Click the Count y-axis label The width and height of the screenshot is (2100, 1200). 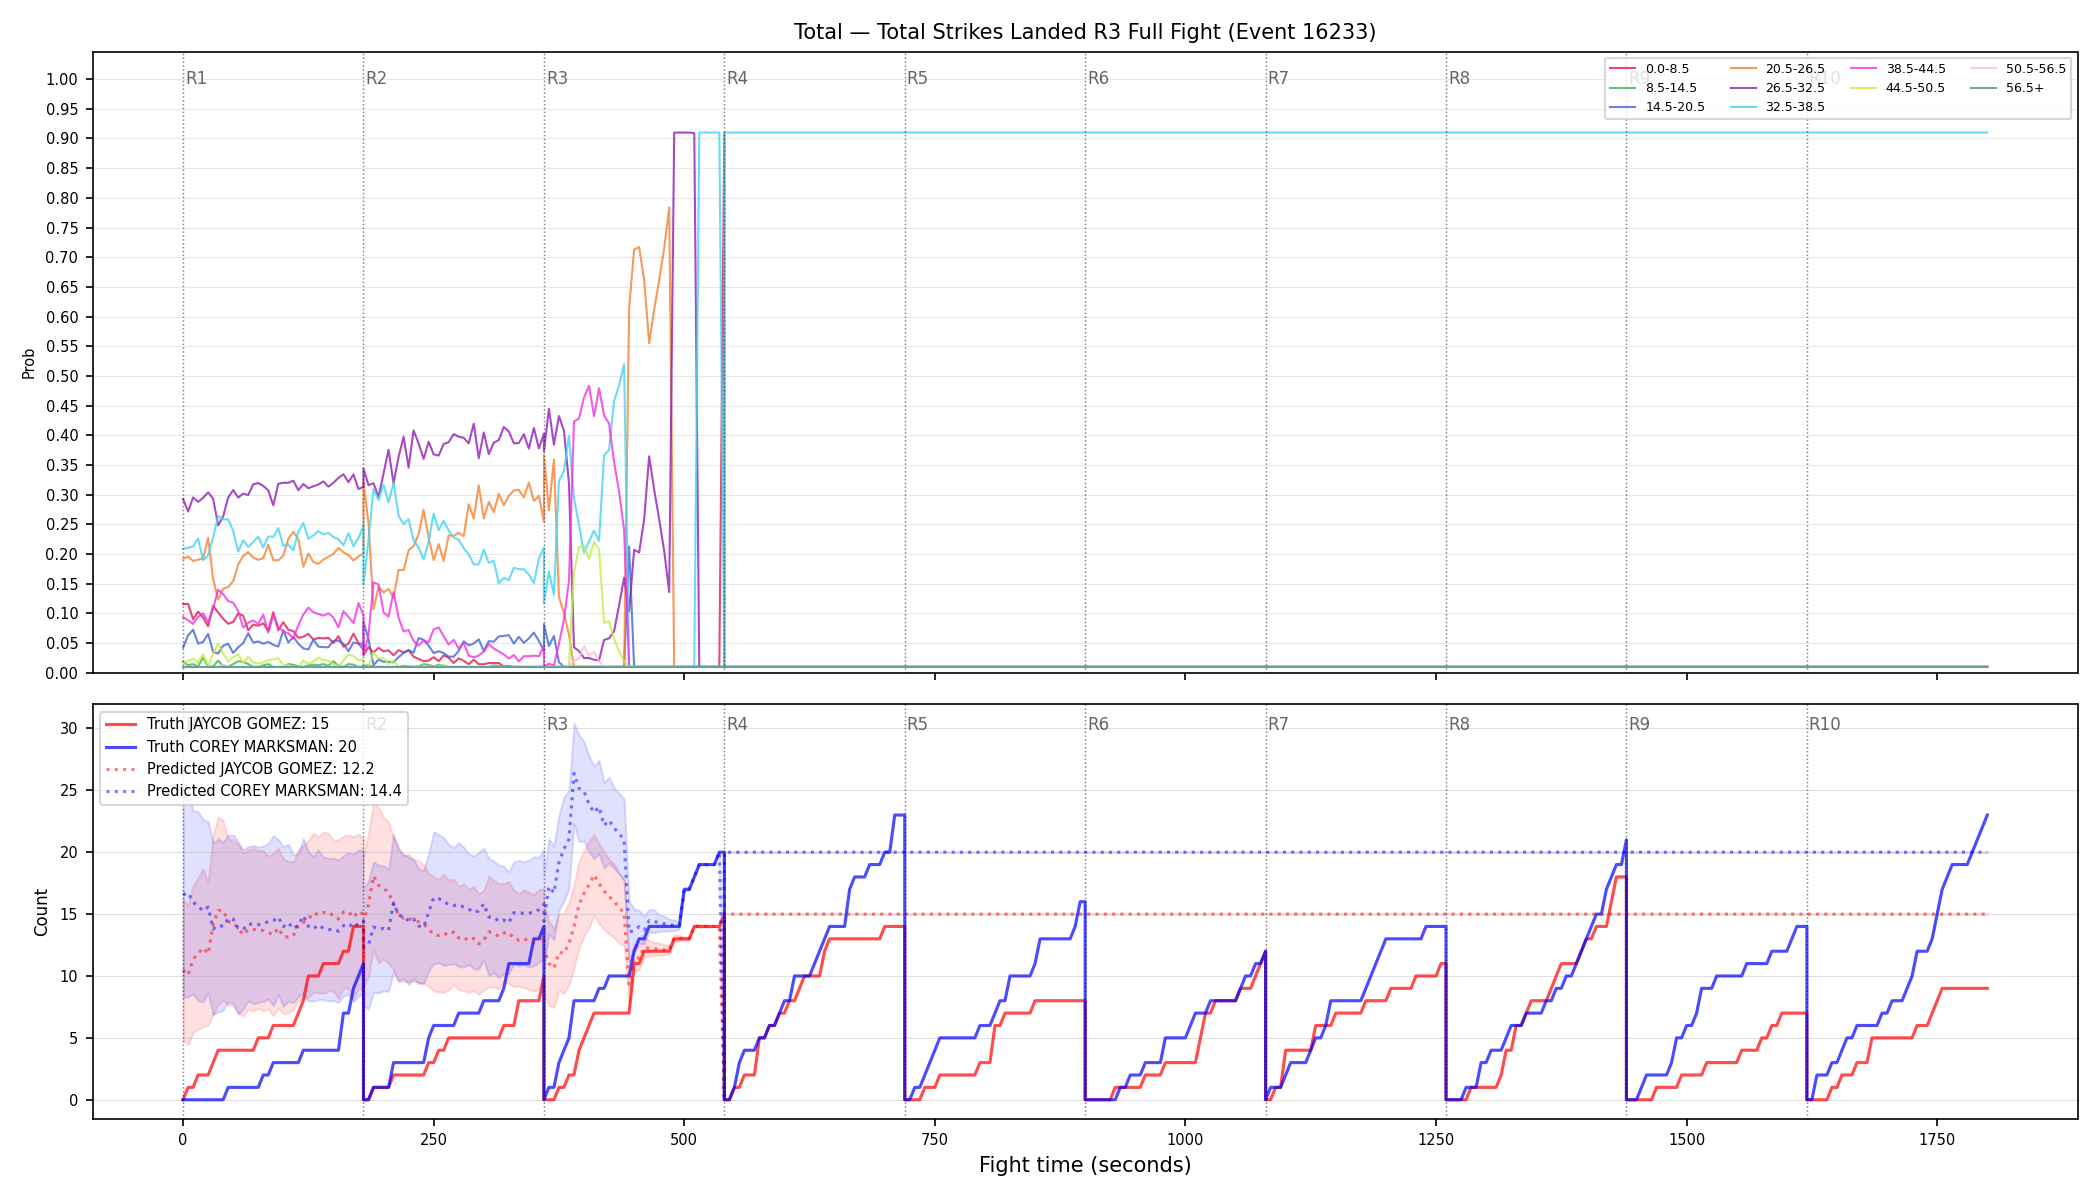[x=41, y=912]
